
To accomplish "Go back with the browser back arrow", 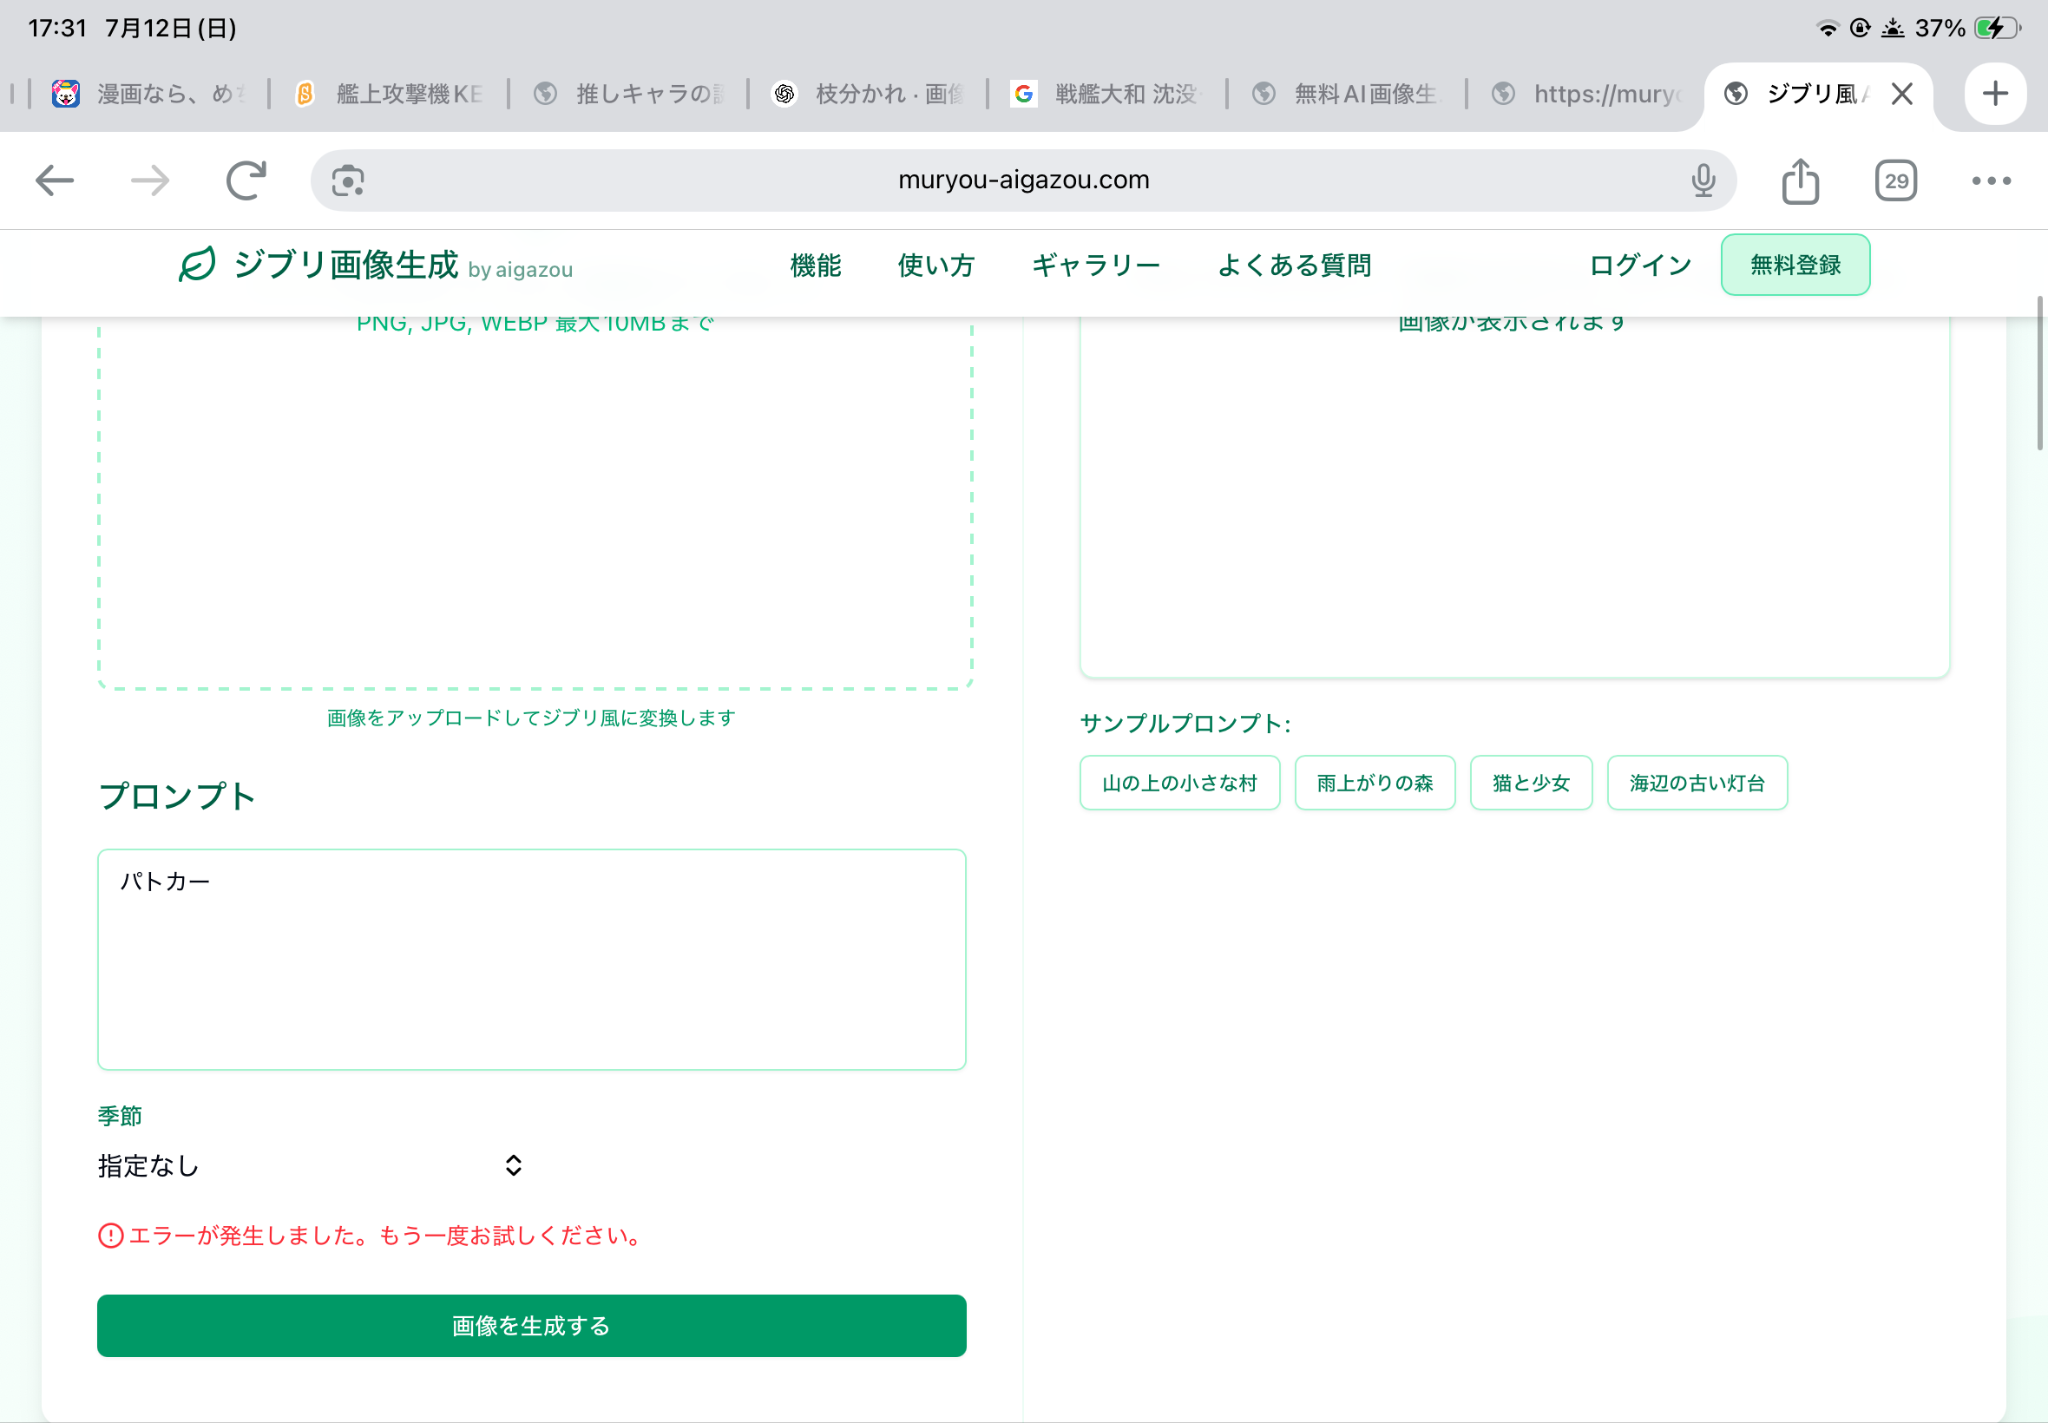I will (x=54, y=181).
